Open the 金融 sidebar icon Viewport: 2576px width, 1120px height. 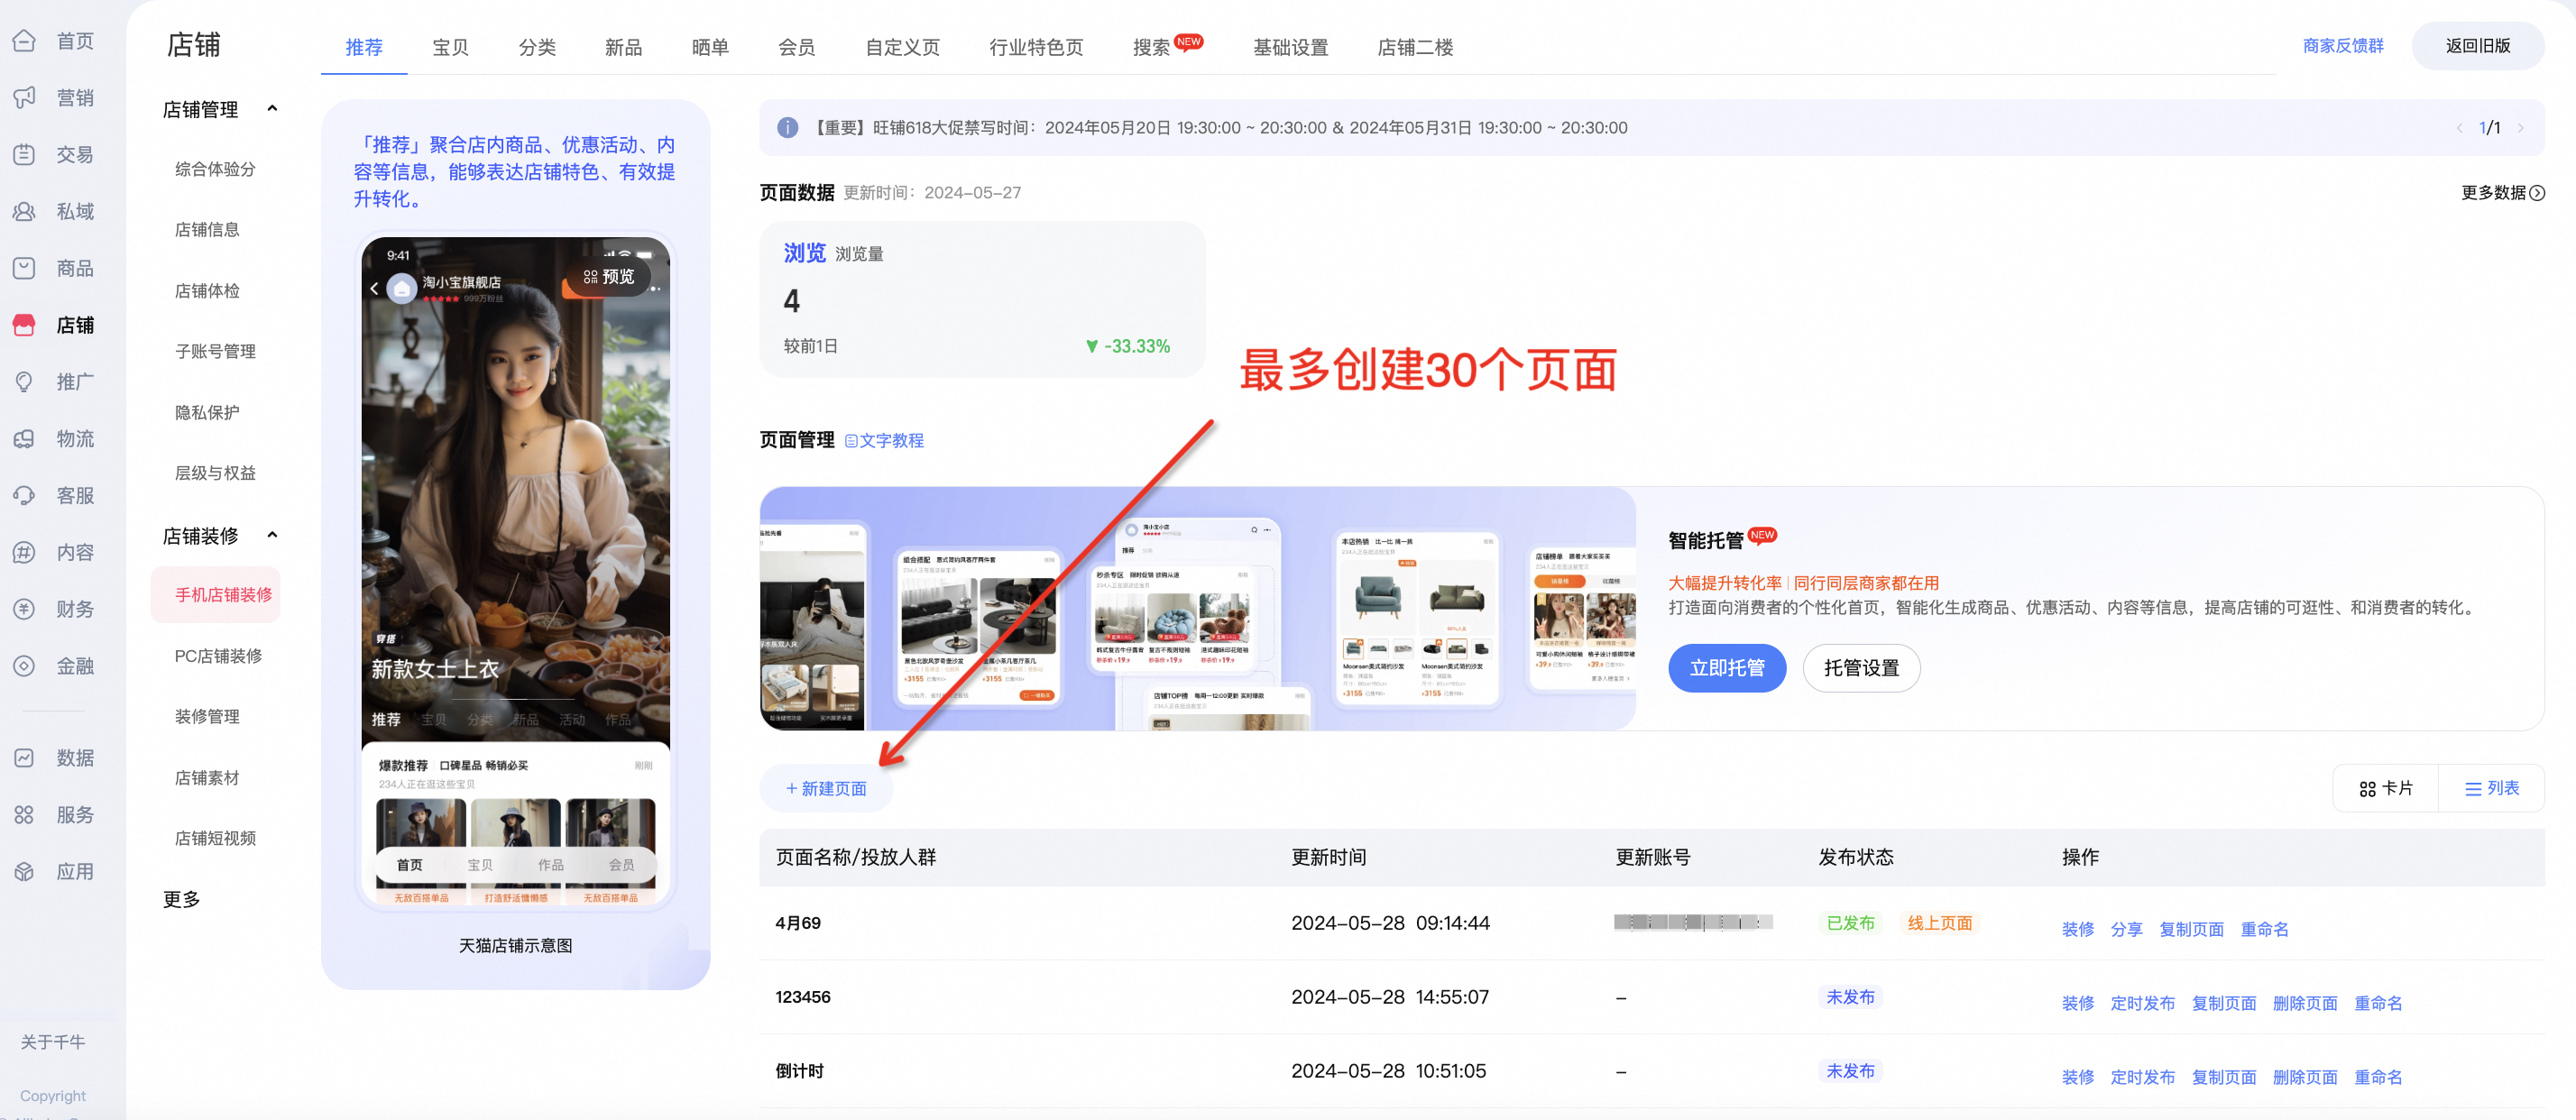(24, 666)
